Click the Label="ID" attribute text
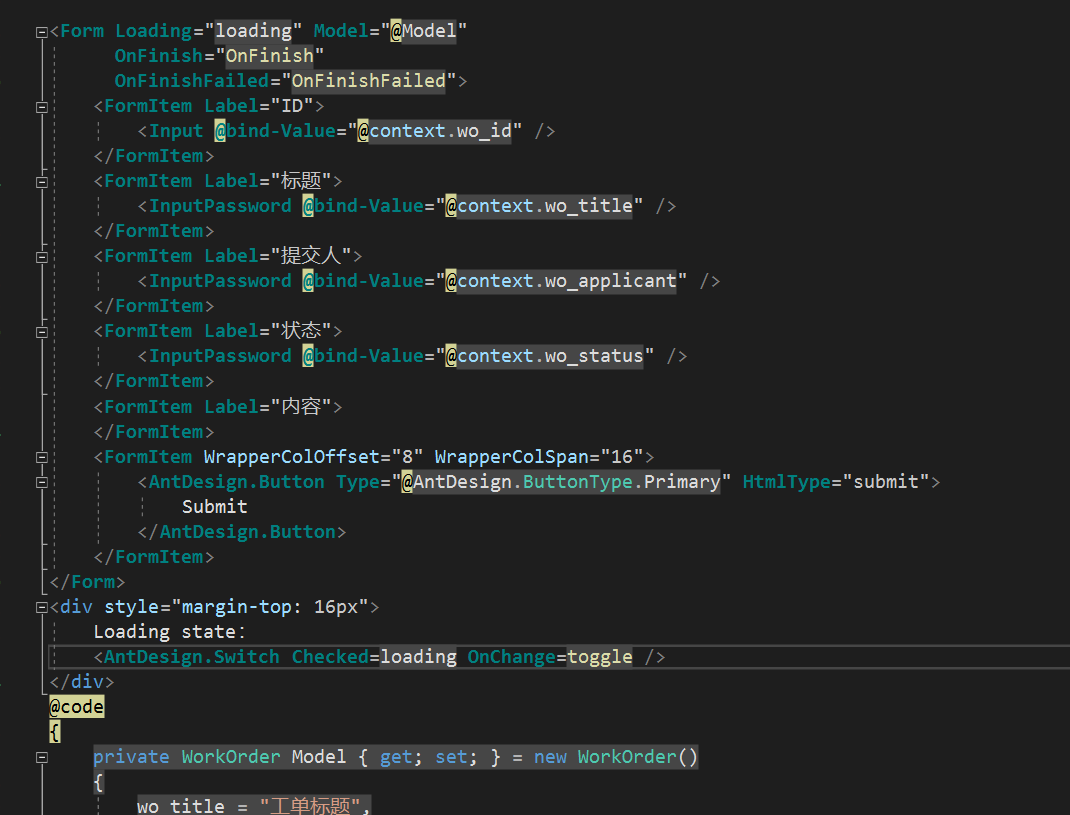The height and width of the screenshot is (815, 1070). point(259,106)
